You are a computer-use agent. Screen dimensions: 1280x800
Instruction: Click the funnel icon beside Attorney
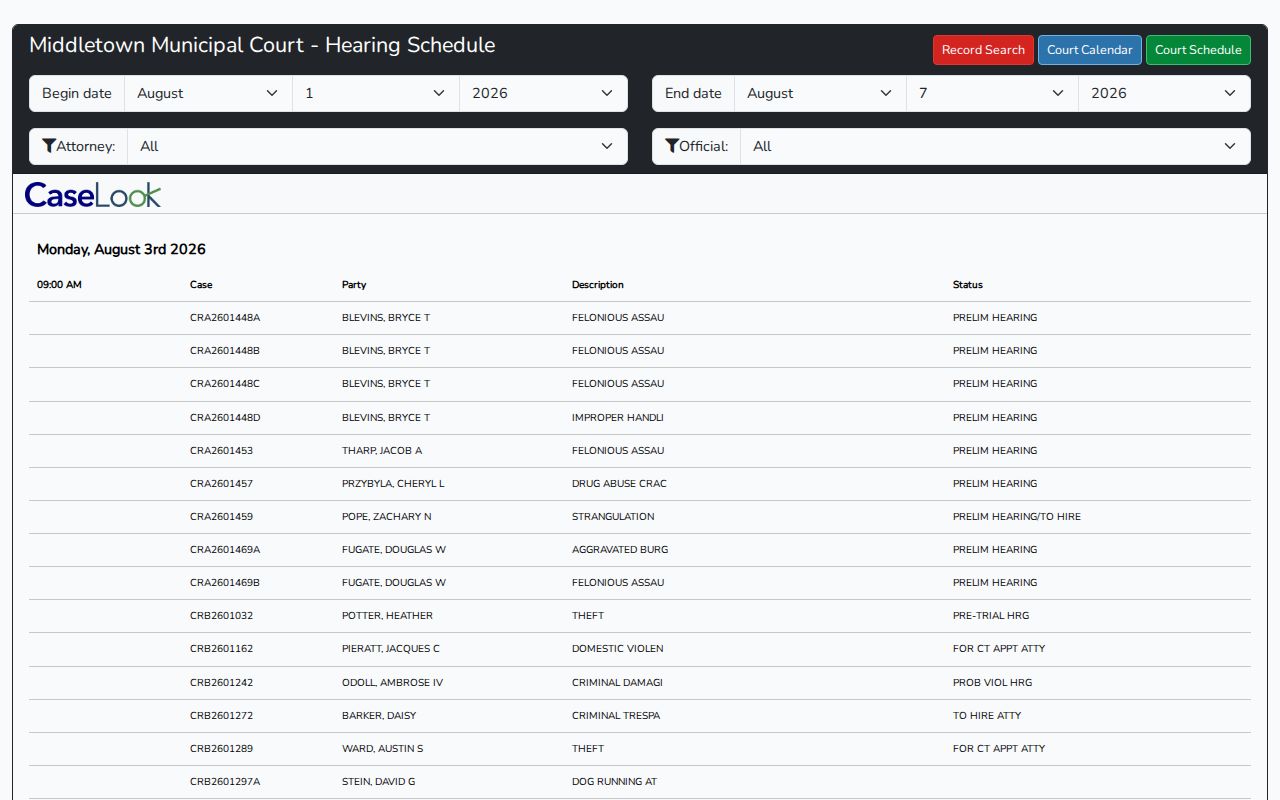pos(48,146)
